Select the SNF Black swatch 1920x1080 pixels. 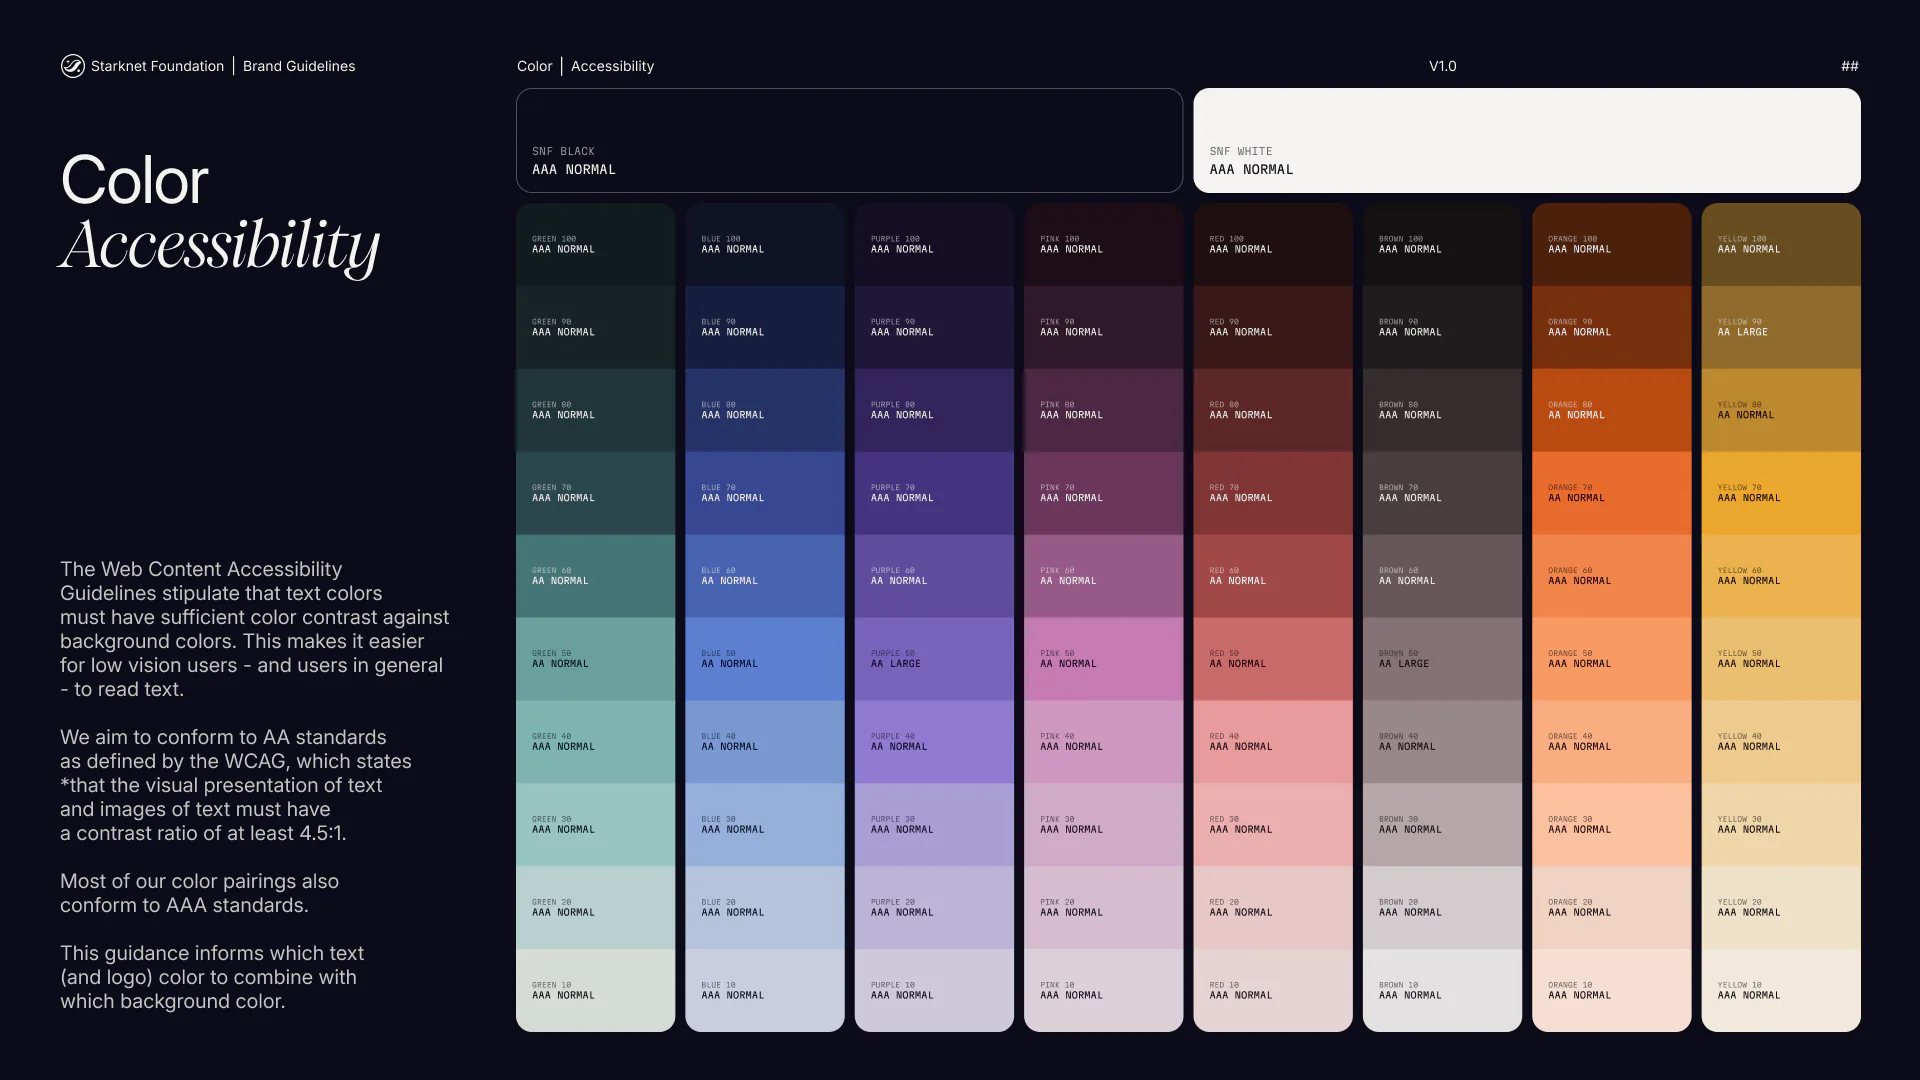pos(849,140)
